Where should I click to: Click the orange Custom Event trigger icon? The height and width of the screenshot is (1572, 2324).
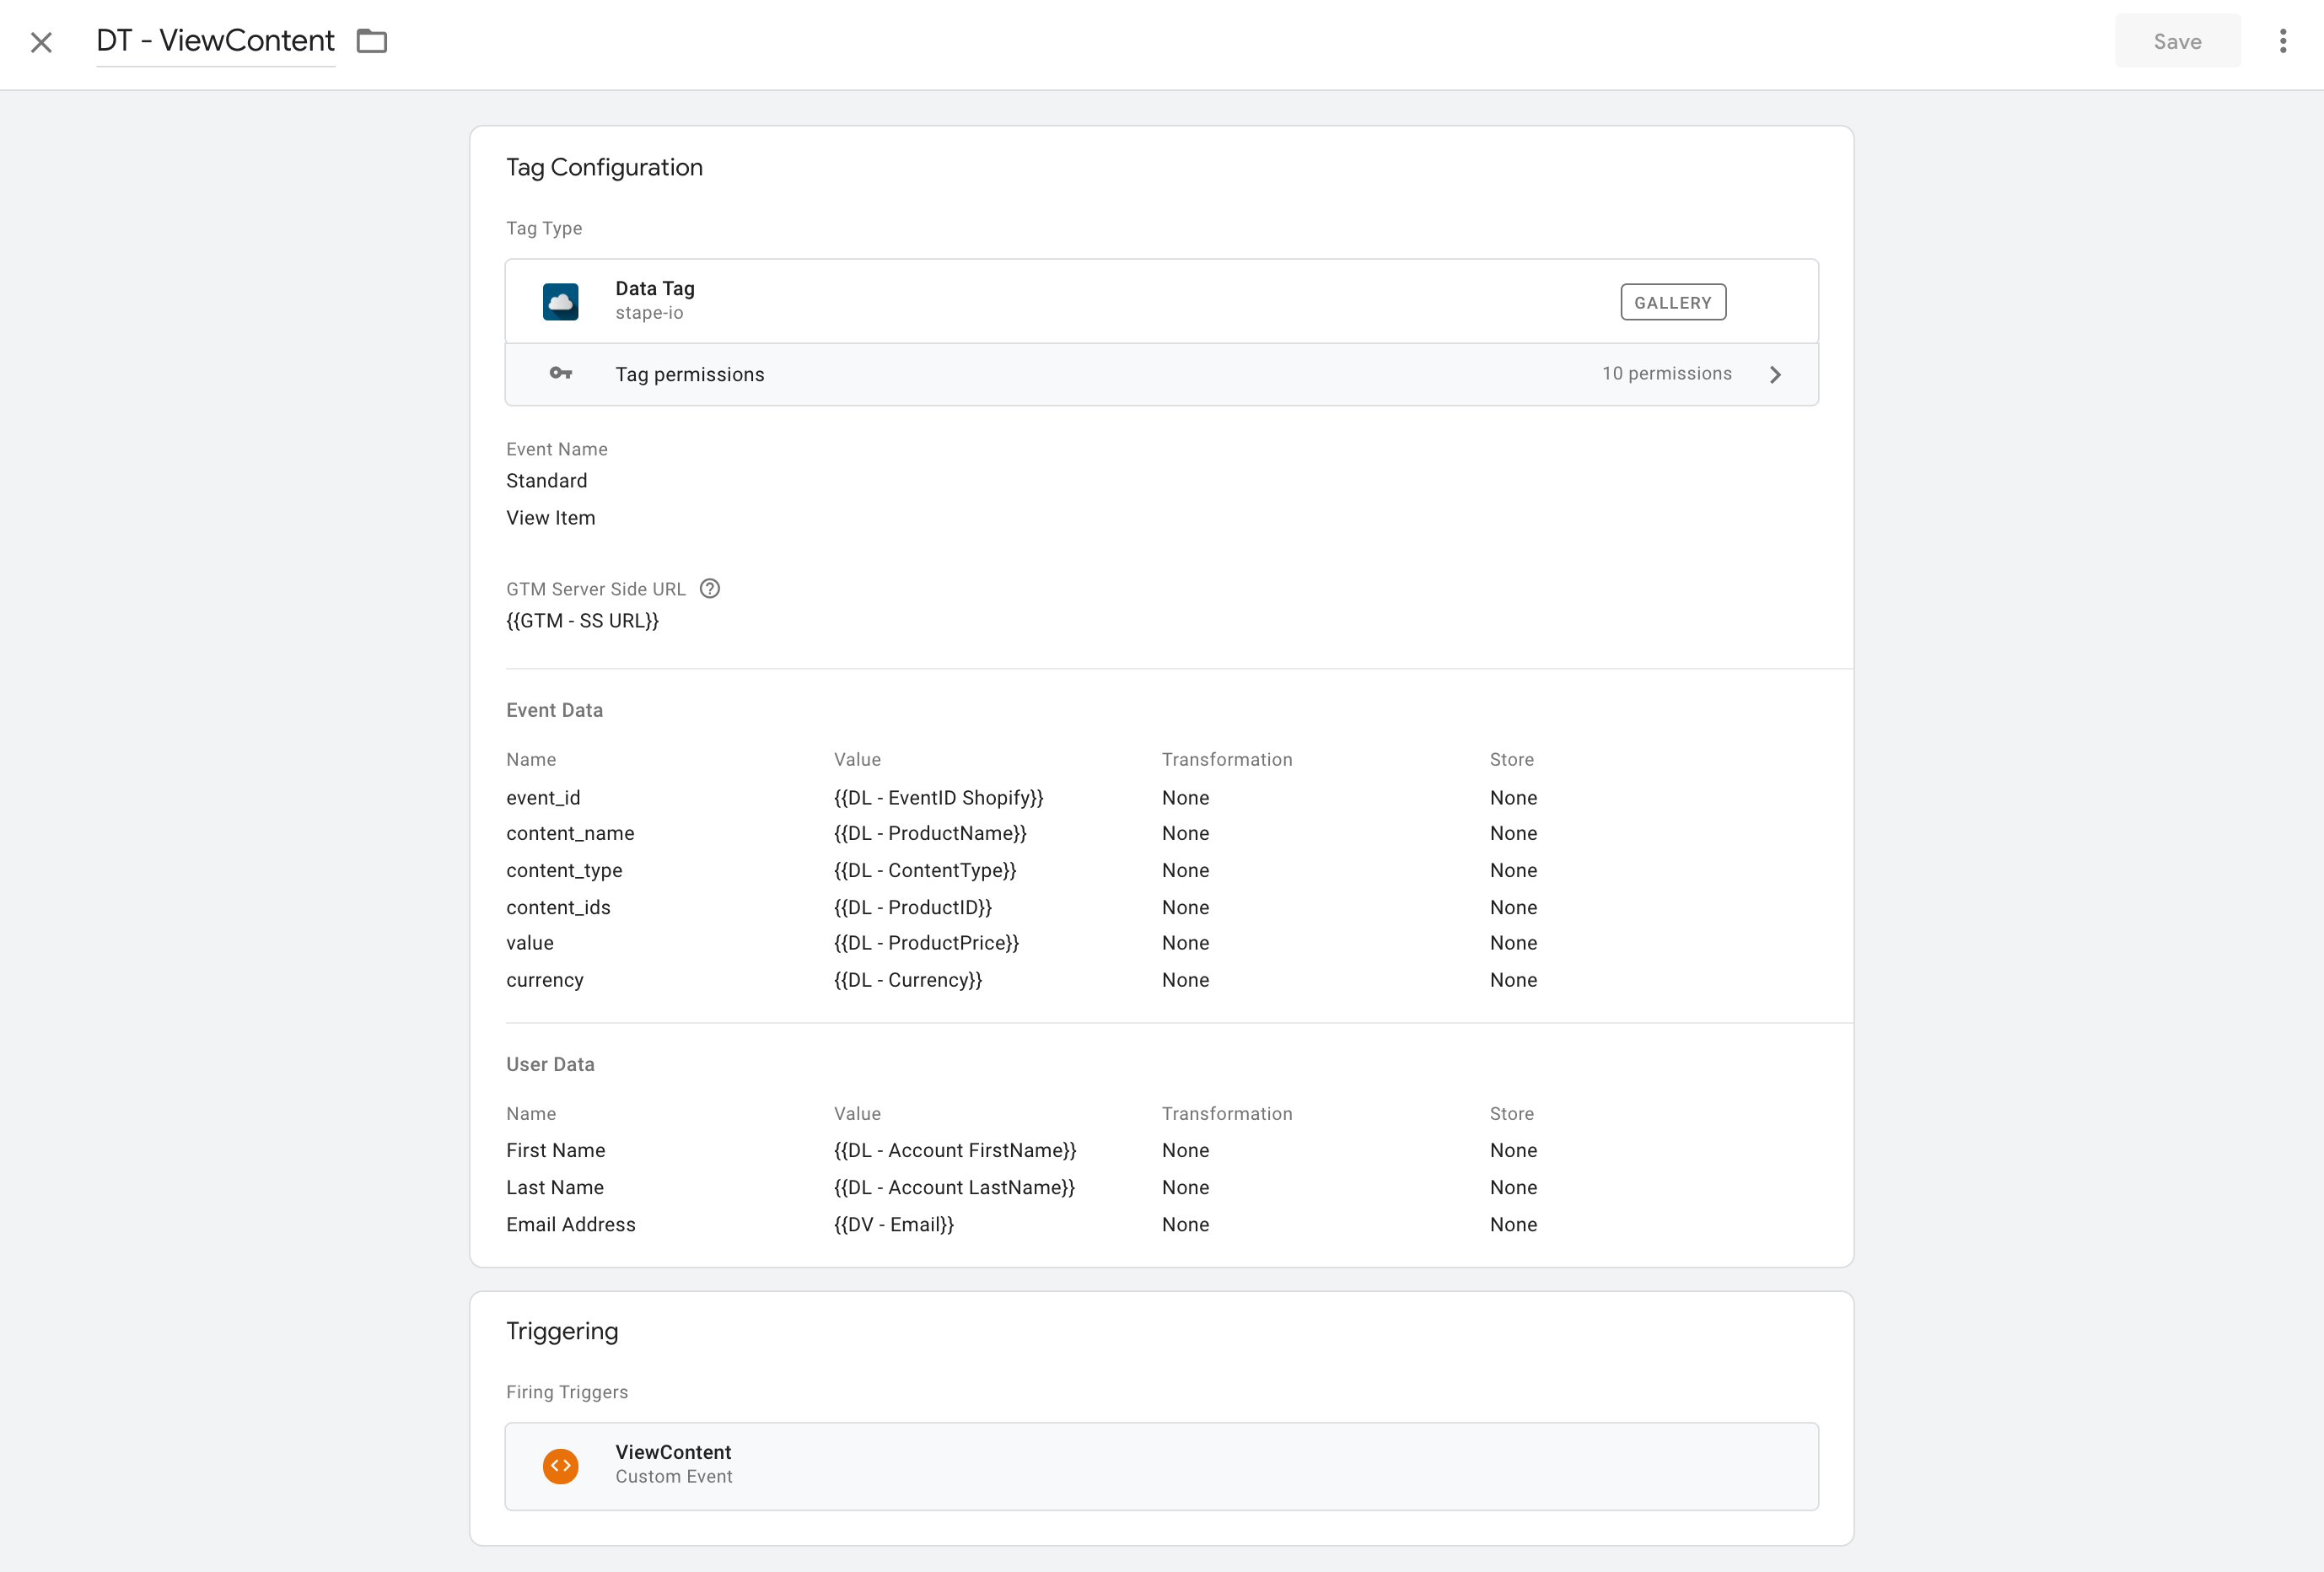pos(560,1466)
